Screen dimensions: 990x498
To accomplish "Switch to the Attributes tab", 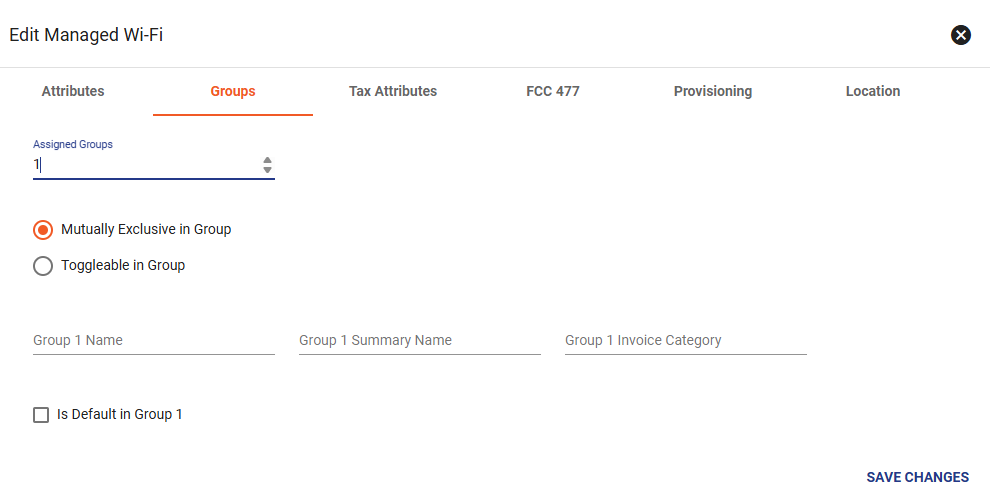I will (x=73, y=91).
